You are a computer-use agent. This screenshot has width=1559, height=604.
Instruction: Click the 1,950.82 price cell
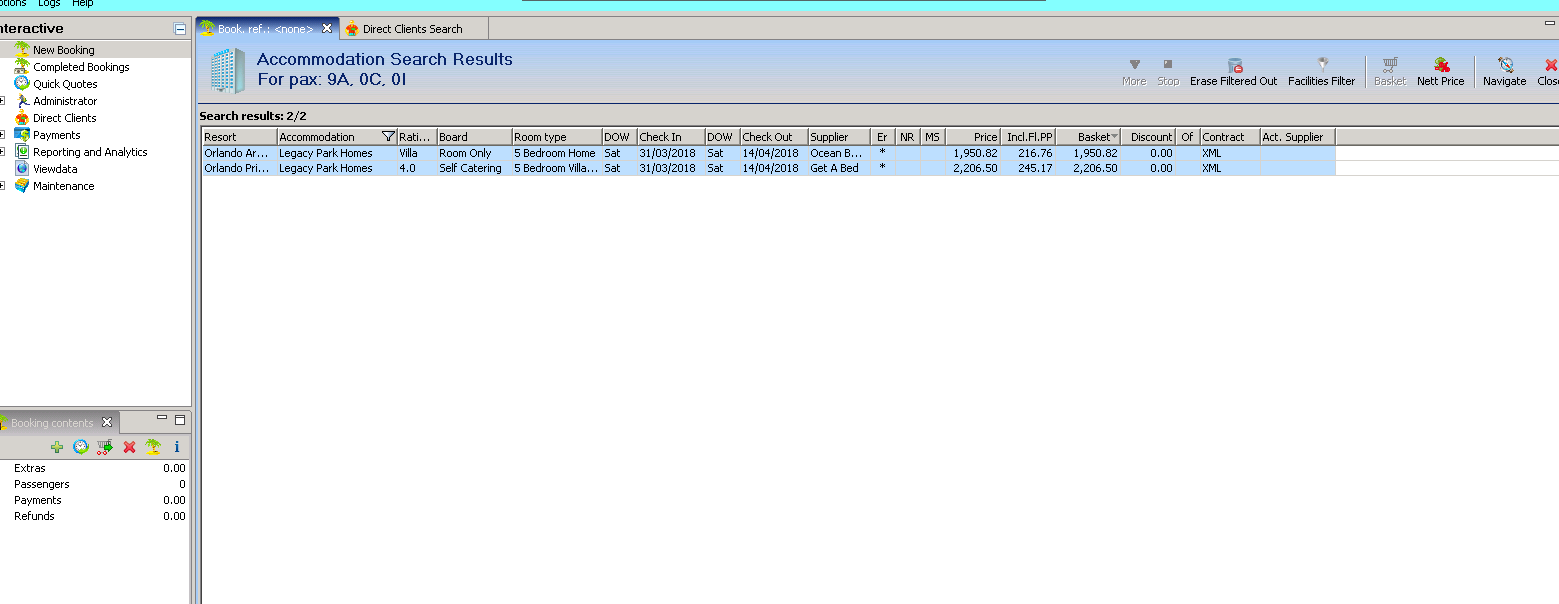973,153
